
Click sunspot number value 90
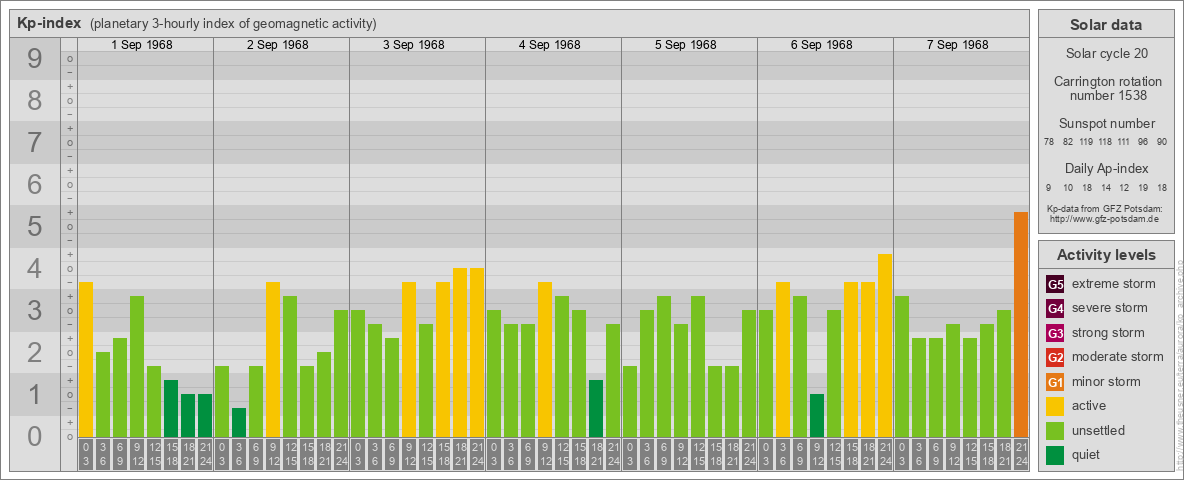coord(1161,142)
